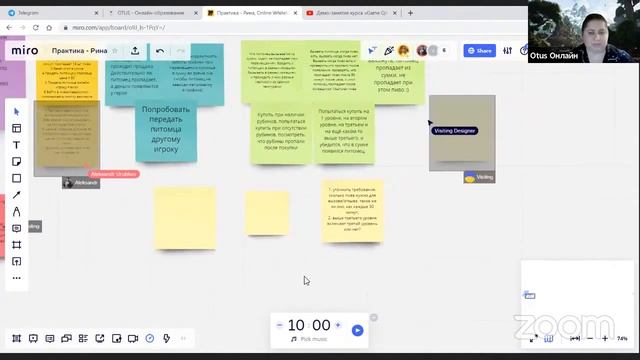Open Cards list in bottom toolbar

point(83,338)
